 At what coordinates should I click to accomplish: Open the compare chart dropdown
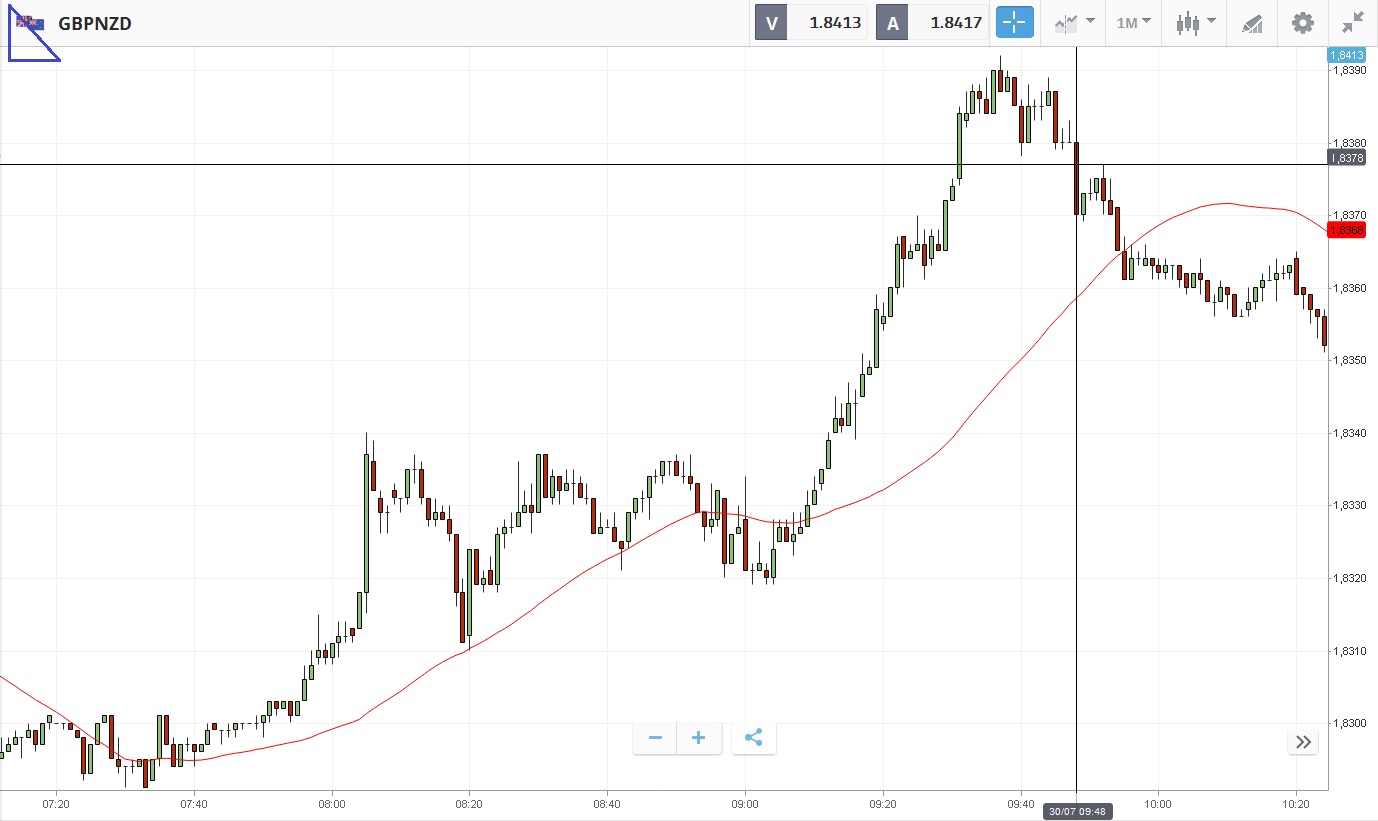[1074, 22]
